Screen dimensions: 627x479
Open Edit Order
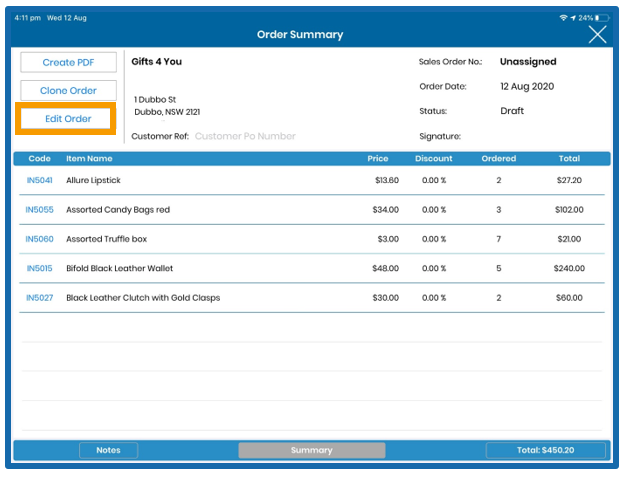(66, 118)
